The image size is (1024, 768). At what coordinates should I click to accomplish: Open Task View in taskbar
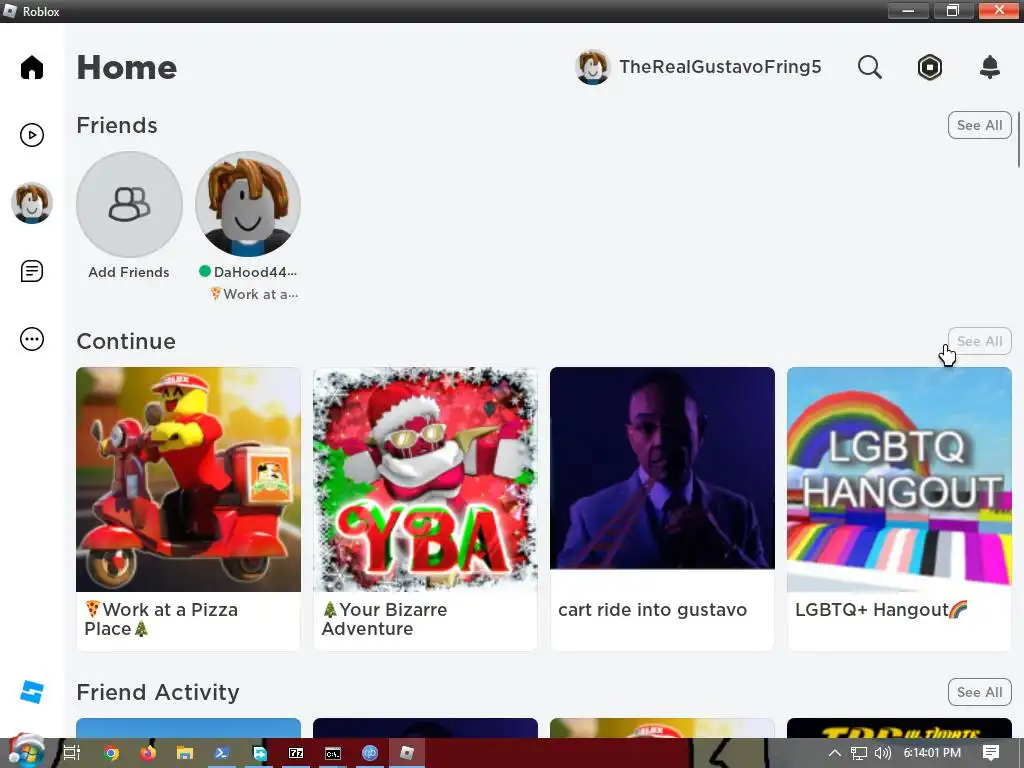point(72,753)
